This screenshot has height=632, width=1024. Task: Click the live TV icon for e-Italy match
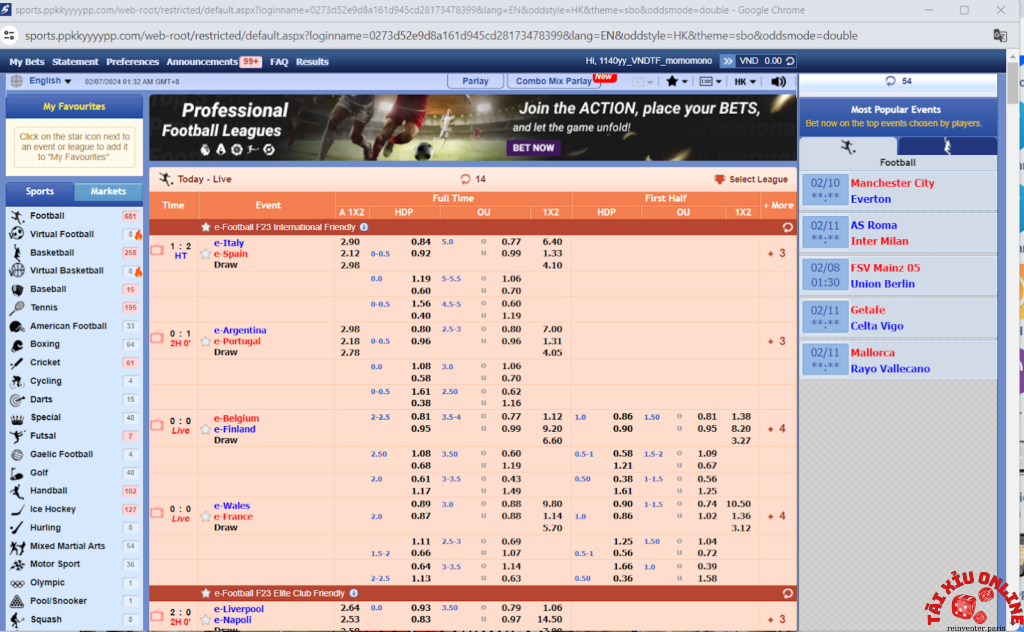point(156,249)
